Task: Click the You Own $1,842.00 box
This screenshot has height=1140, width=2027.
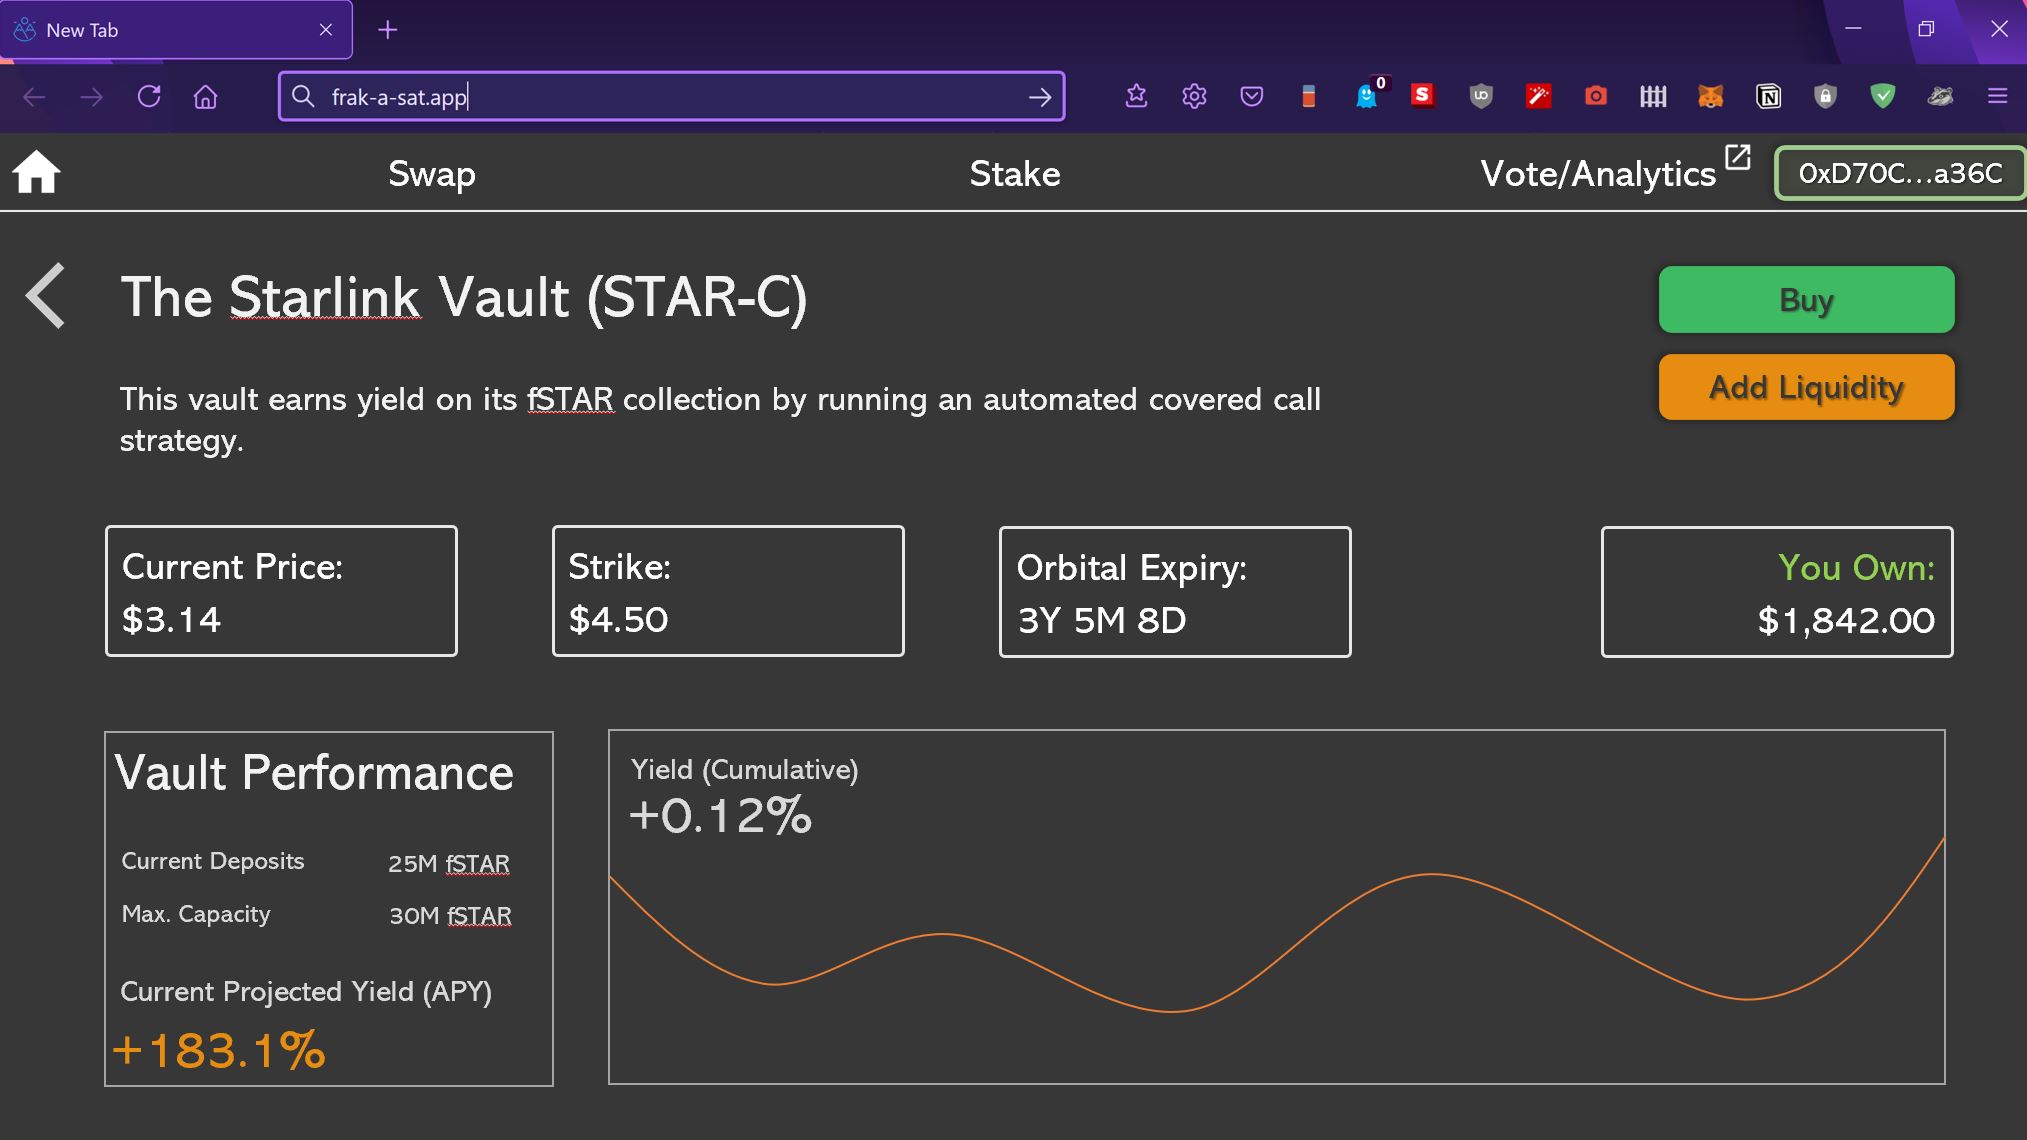Action: 1777,592
